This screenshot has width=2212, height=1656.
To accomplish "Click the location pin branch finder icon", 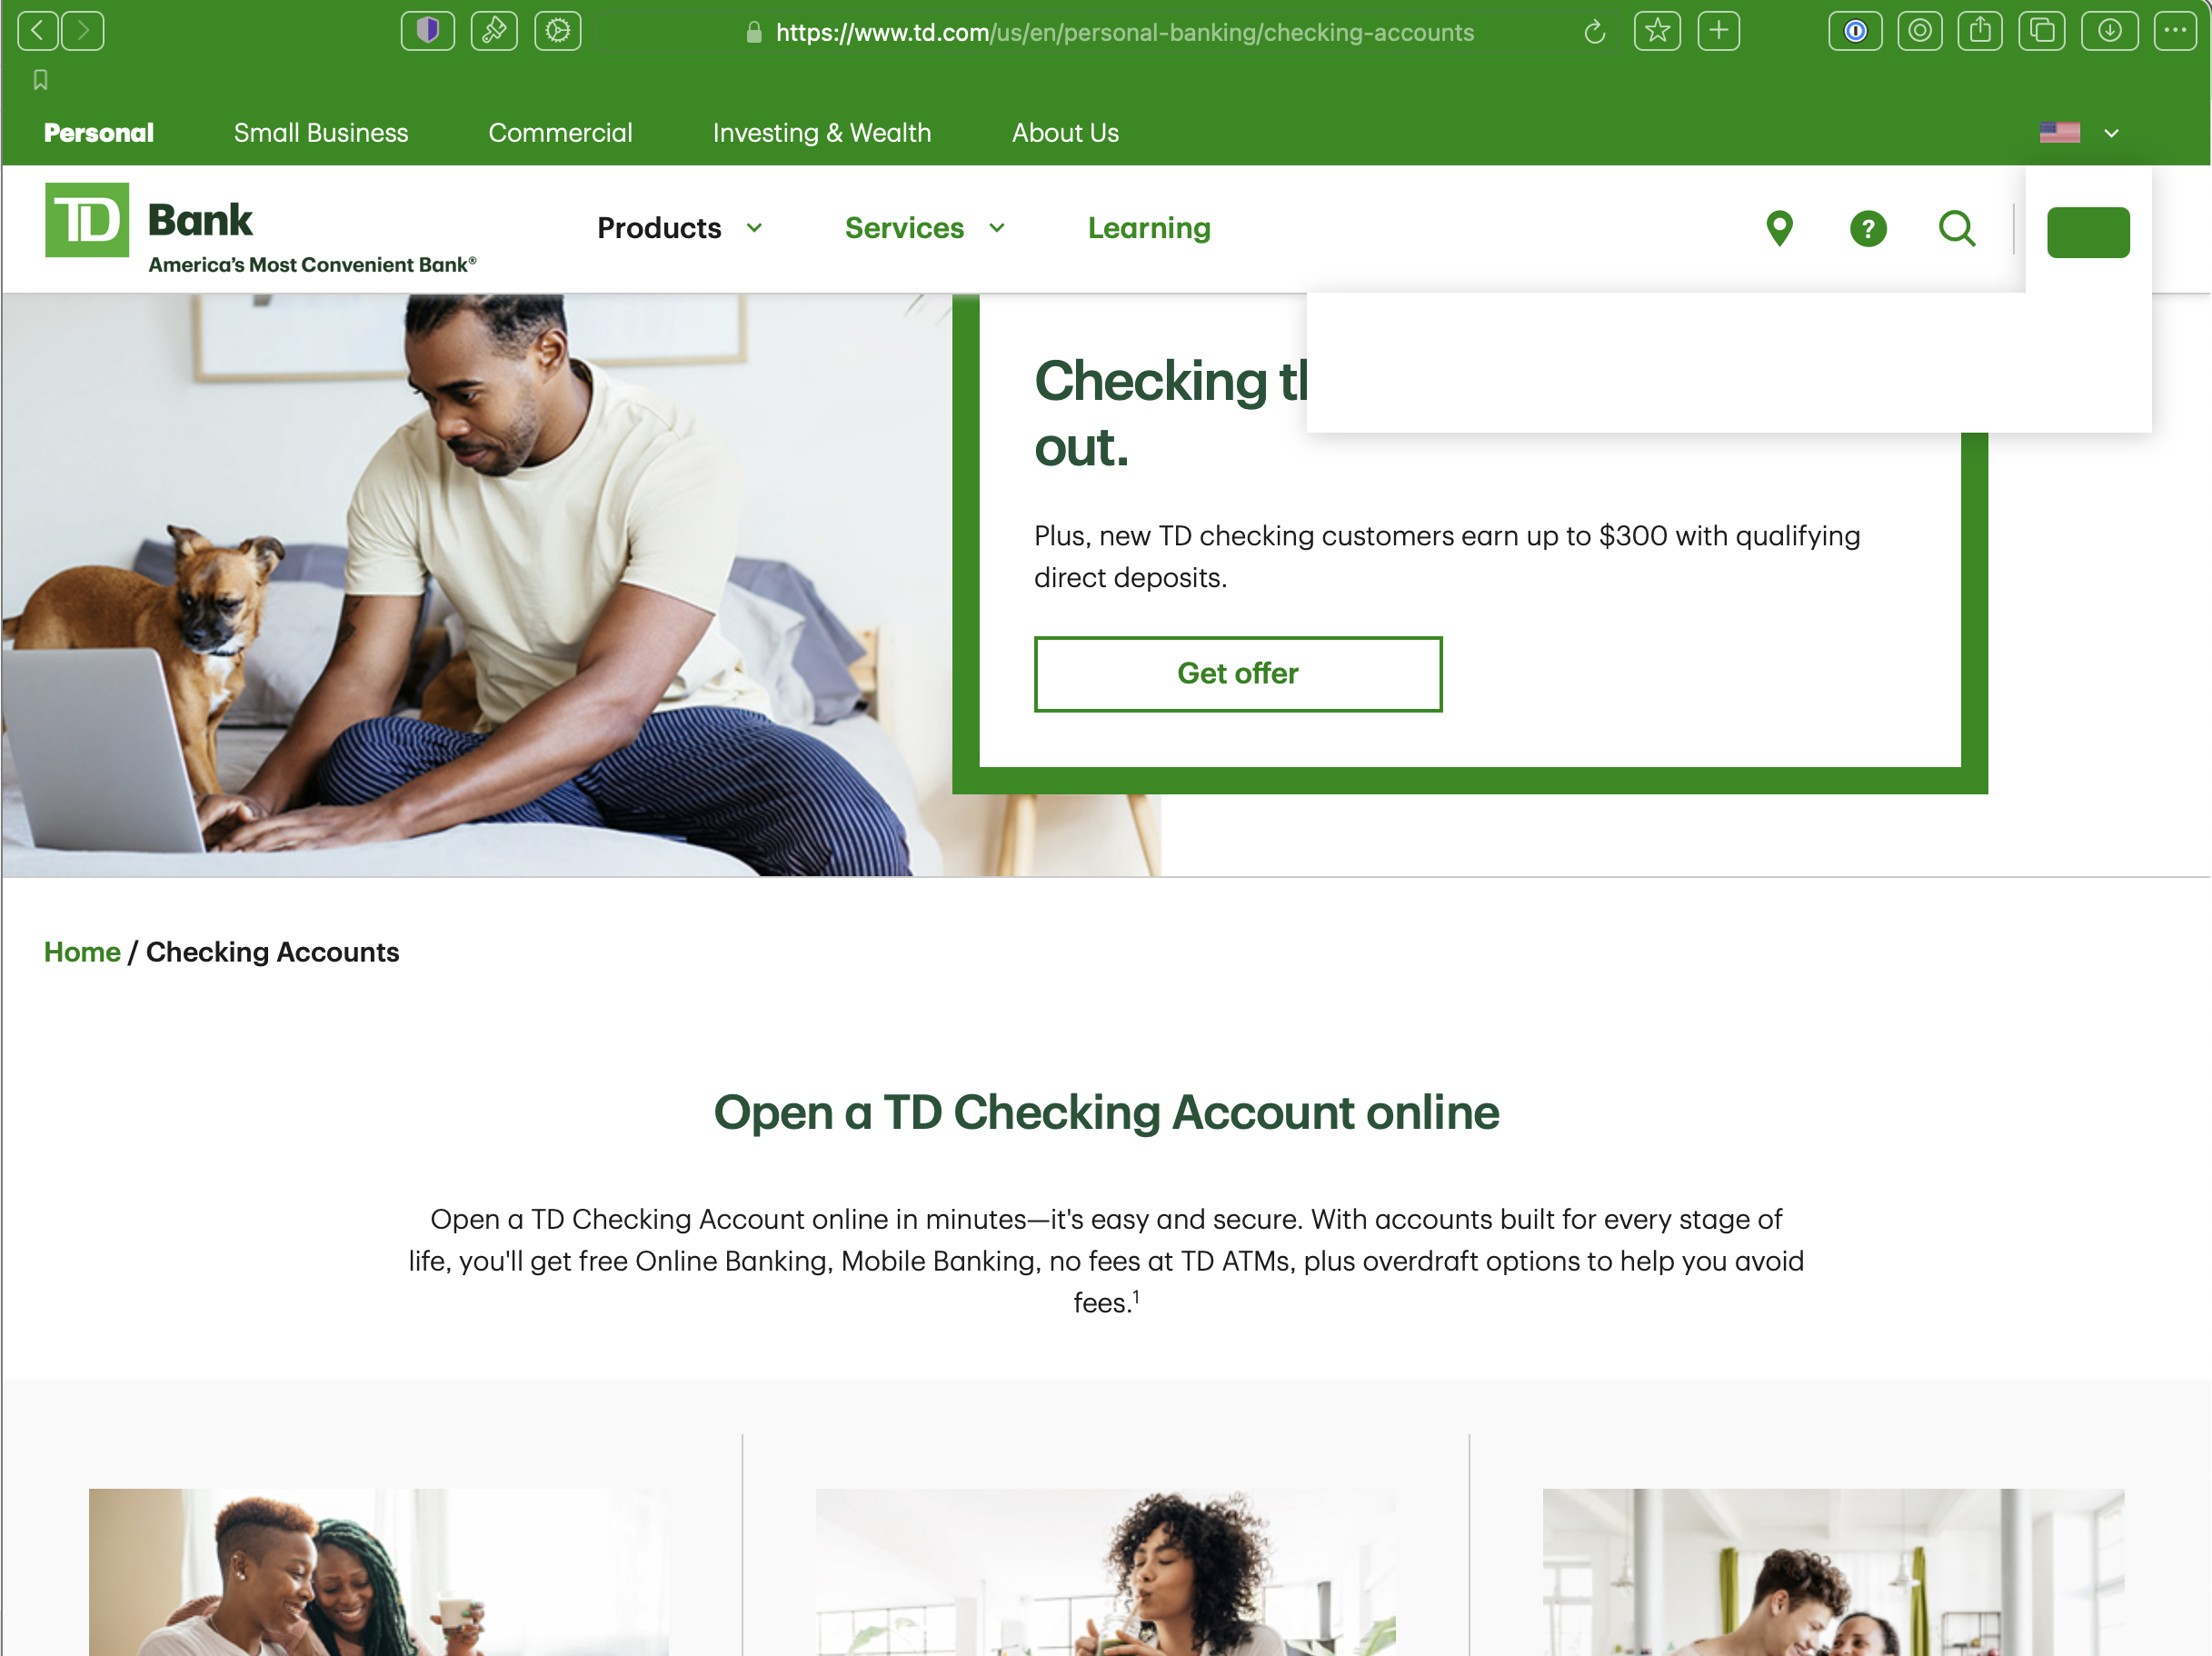I will pos(1779,228).
